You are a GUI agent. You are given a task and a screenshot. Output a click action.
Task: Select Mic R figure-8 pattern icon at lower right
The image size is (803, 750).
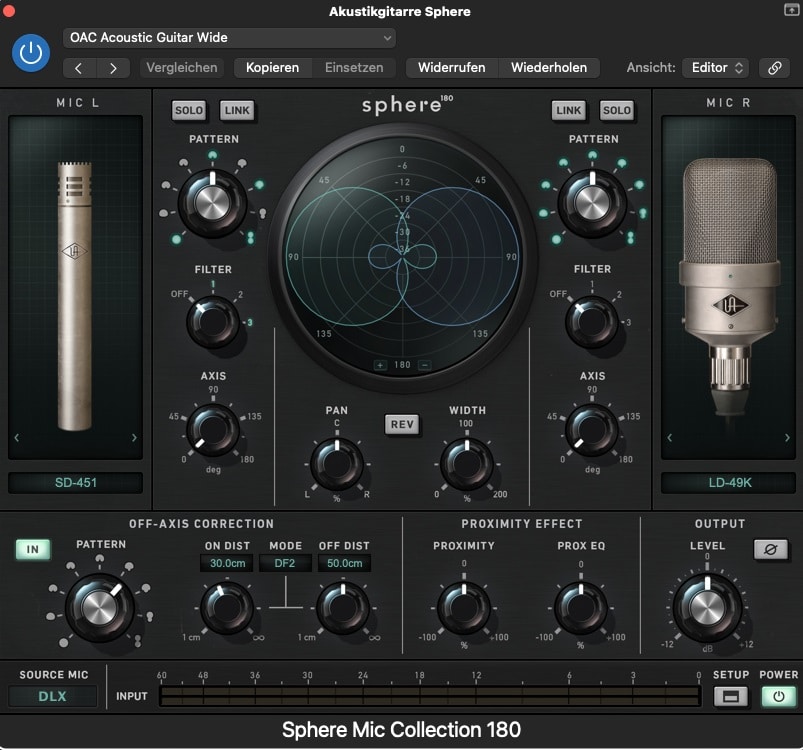[x=630, y=238]
